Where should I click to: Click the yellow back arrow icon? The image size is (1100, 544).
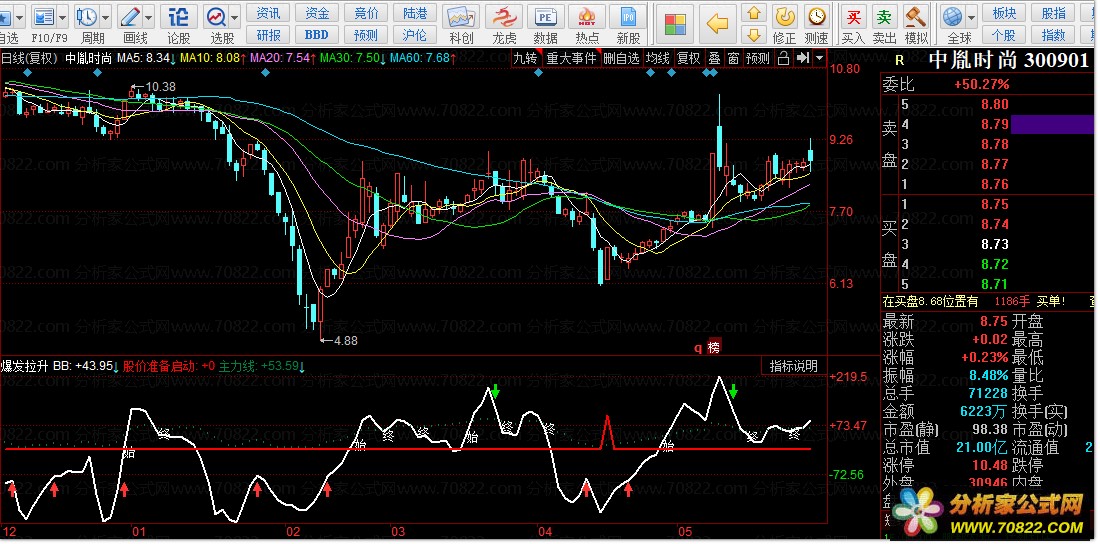717,24
